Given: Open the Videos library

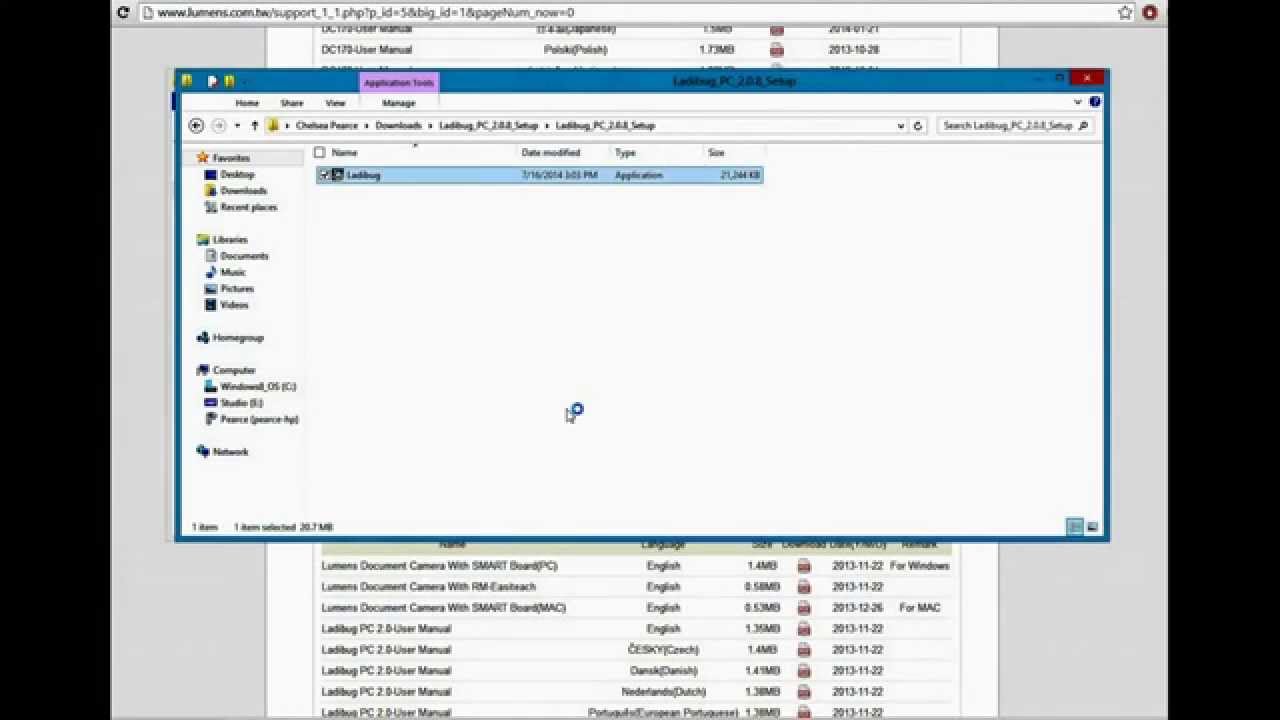Looking at the screenshot, I should click(234, 305).
